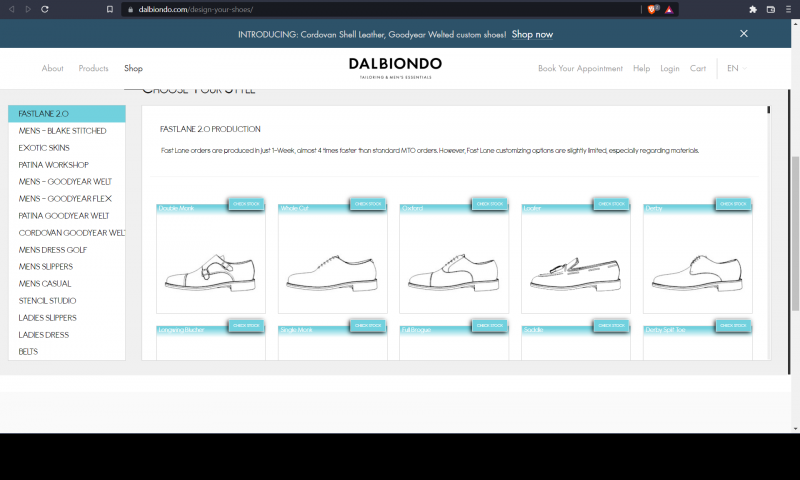This screenshot has height=480, width=800.
Task: Check stock for Oxford
Action: (490, 204)
